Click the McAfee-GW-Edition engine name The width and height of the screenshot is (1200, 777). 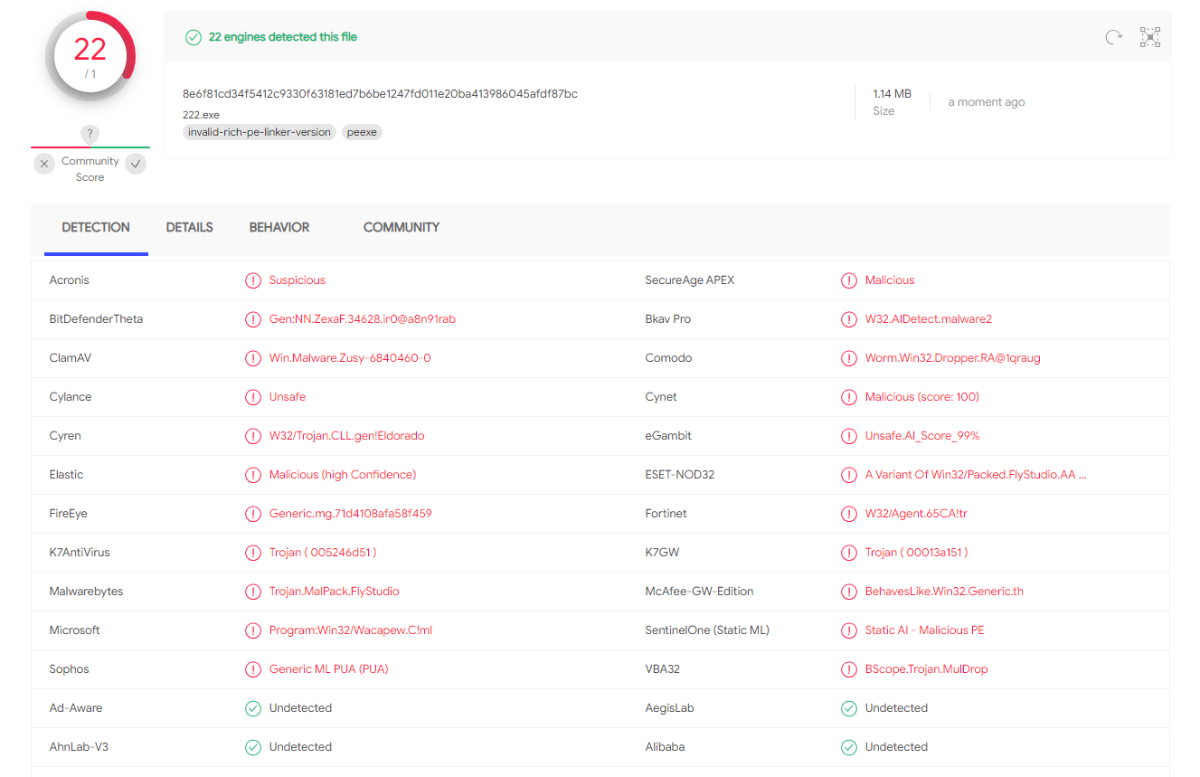pos(700,592)
